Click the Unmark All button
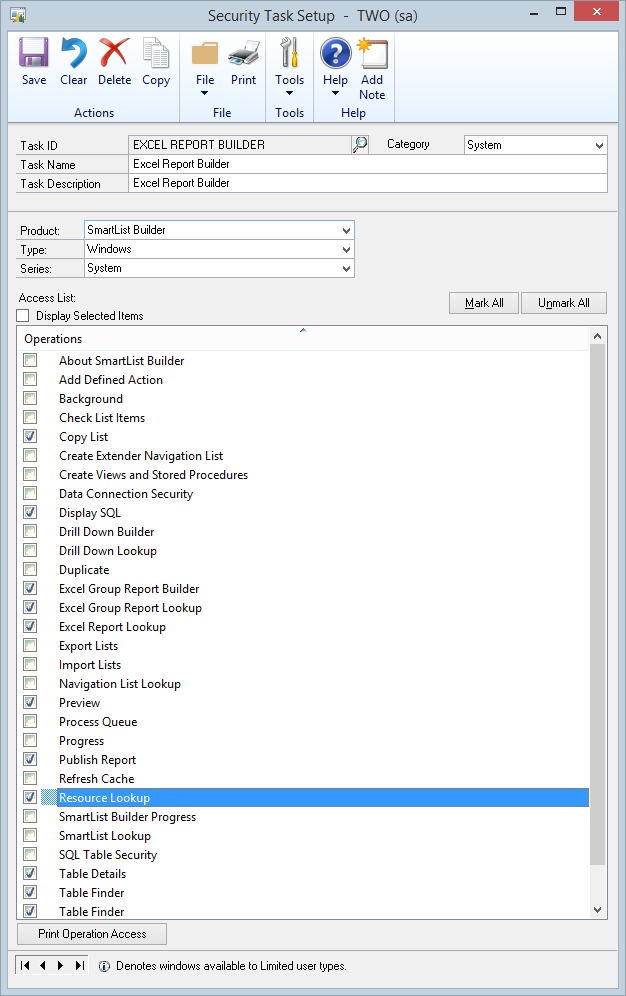This screenshot has width=626, height=996. (564, 303)
